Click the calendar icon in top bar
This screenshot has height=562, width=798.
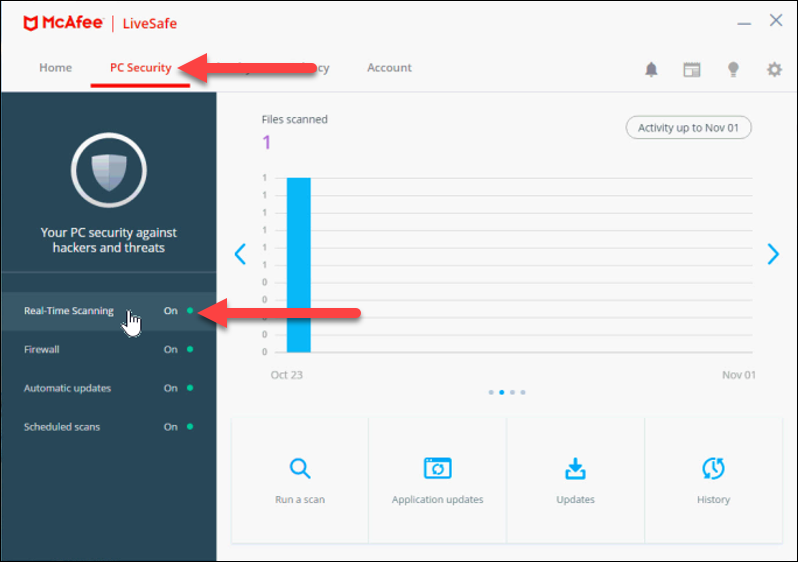coord(691,69)
